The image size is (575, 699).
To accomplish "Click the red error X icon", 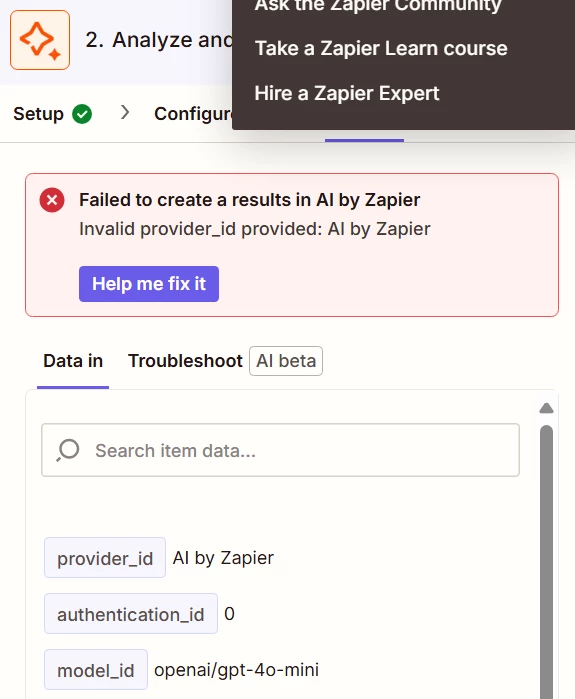I will click(52, 200).
